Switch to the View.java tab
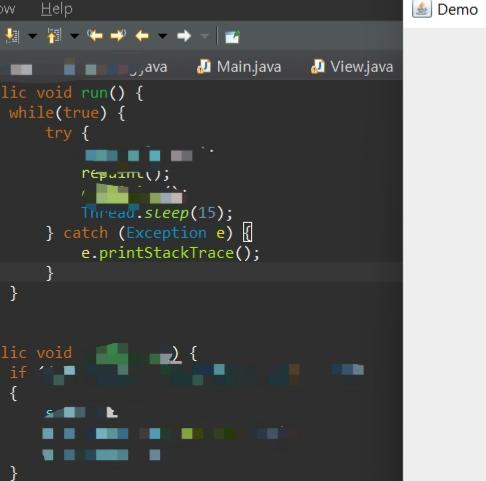Viewport: 486px width, 481px height. tap(352, 66)
